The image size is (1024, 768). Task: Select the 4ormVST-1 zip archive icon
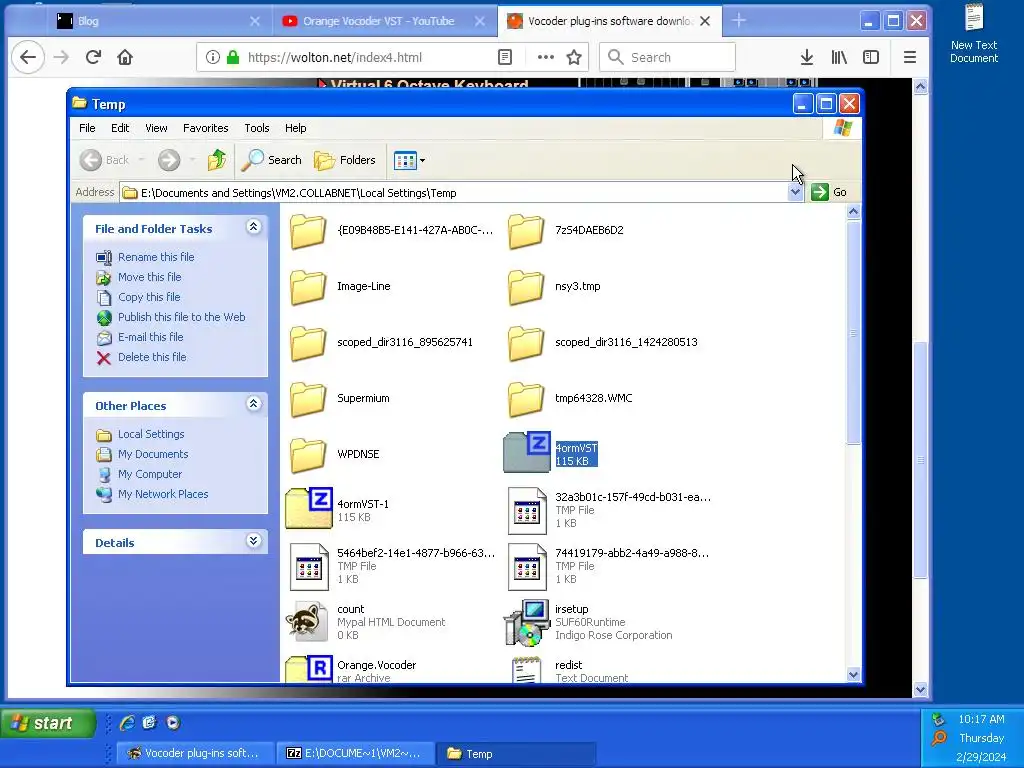[309, 509]
